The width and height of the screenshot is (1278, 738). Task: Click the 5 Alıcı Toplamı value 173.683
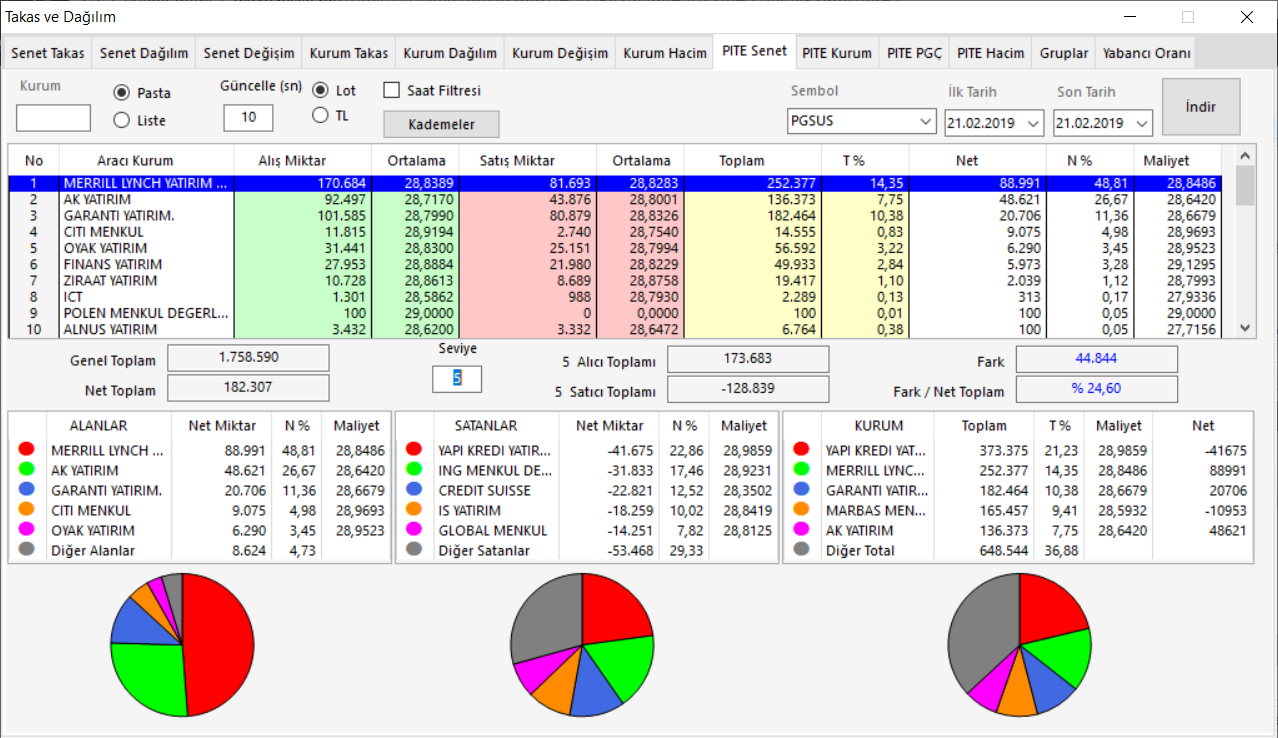pos(748,359)
